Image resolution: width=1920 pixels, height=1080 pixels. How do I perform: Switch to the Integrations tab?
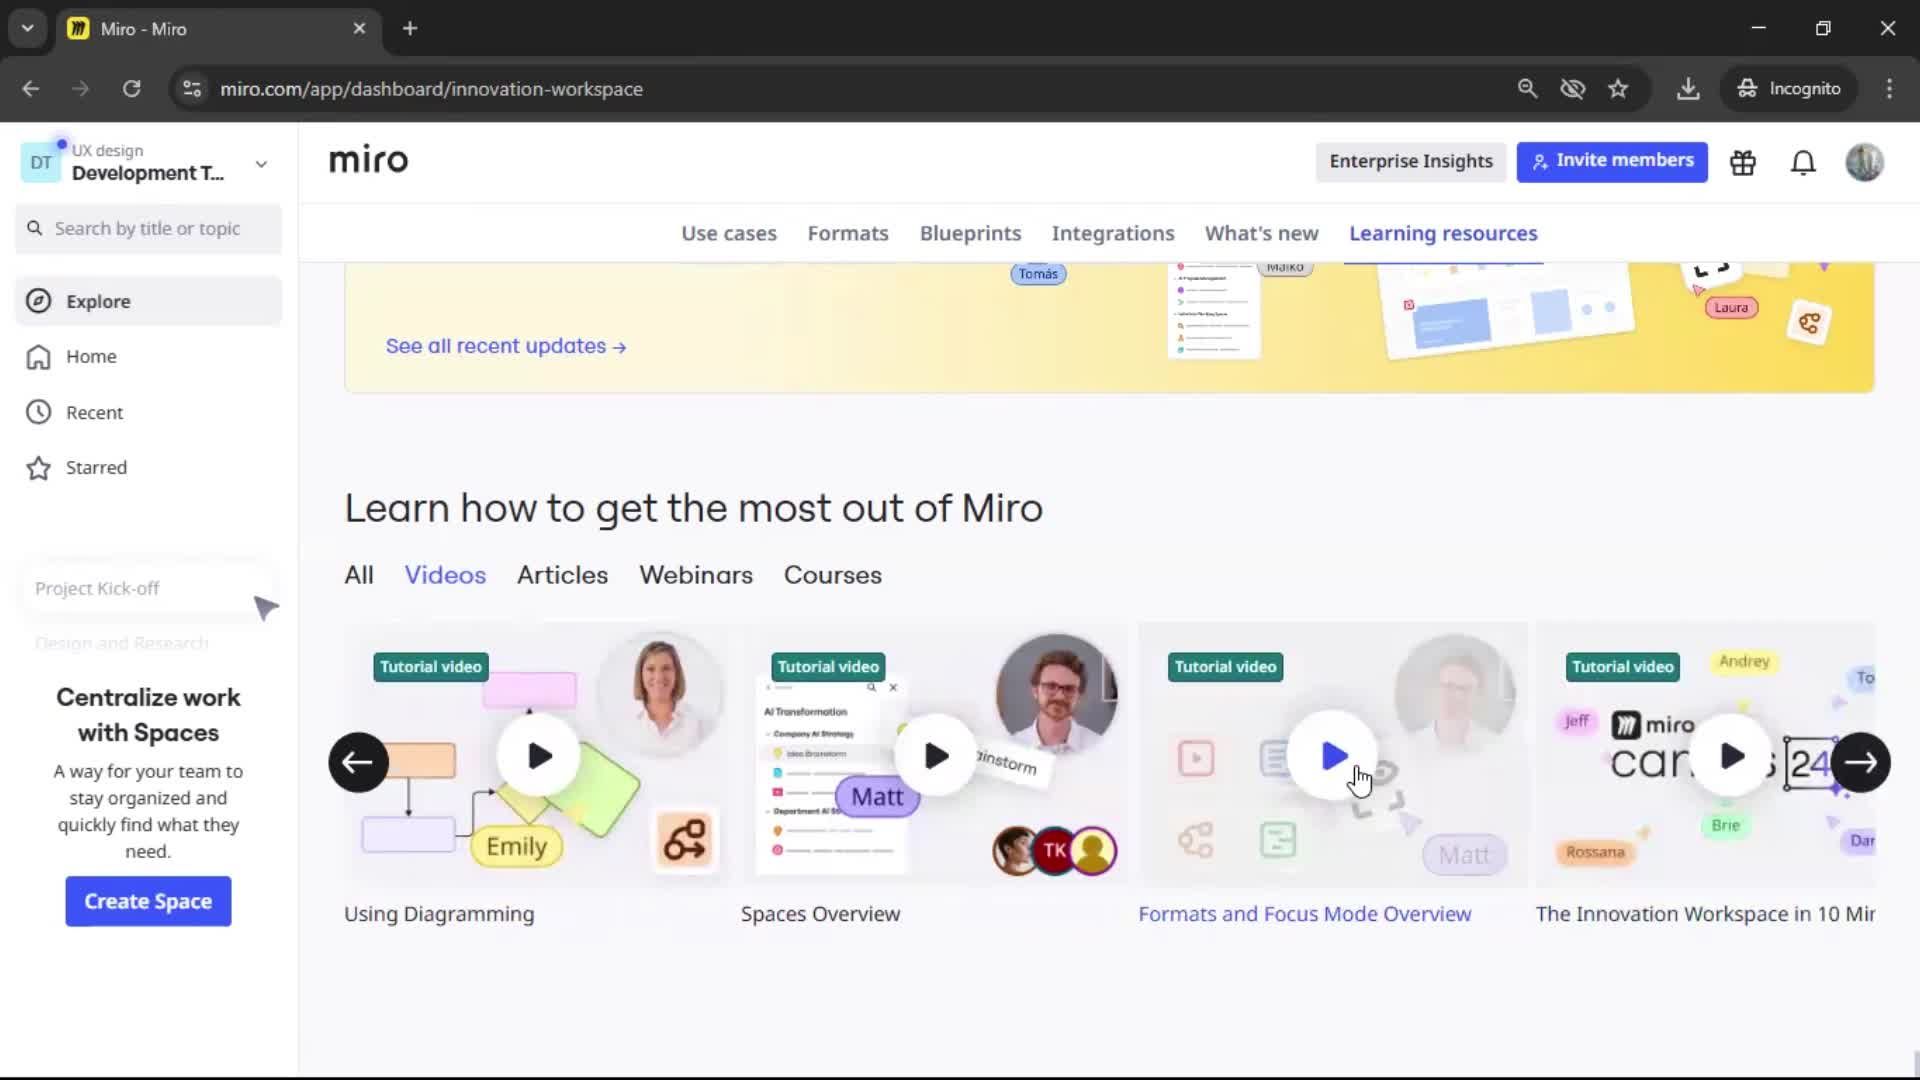[1113, 233]
